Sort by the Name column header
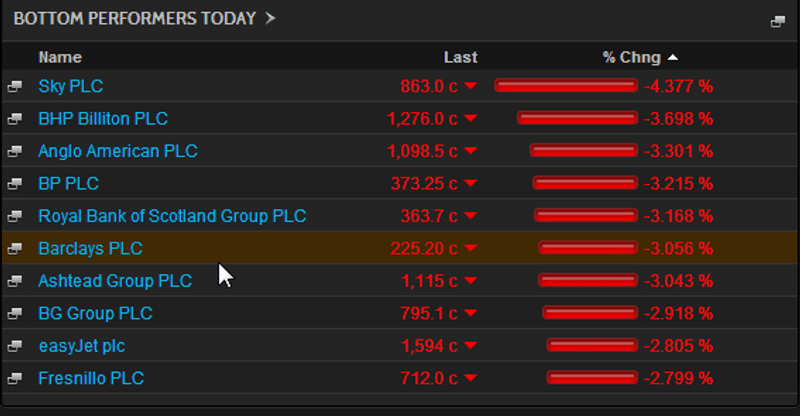The height and width of the screenshot is (416, 800). click(x=60, y=57)
